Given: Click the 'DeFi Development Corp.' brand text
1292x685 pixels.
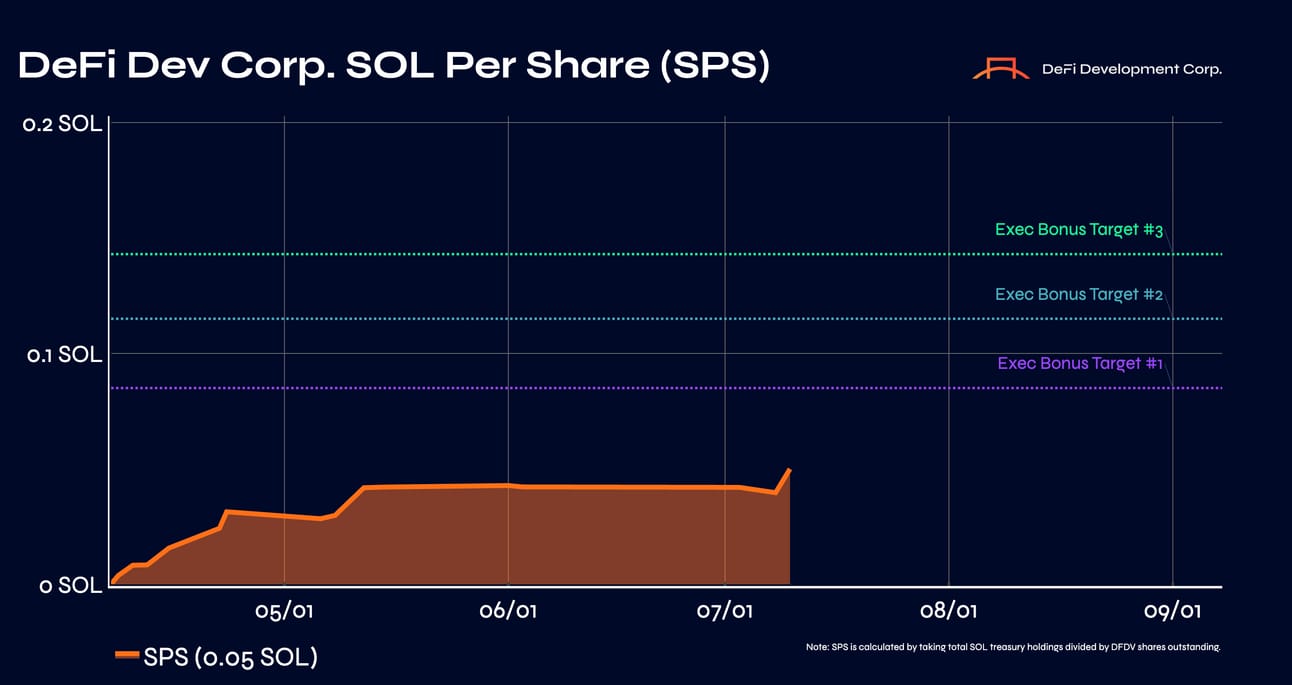Looking at the screenshot, I should [x=1132, y=69].
